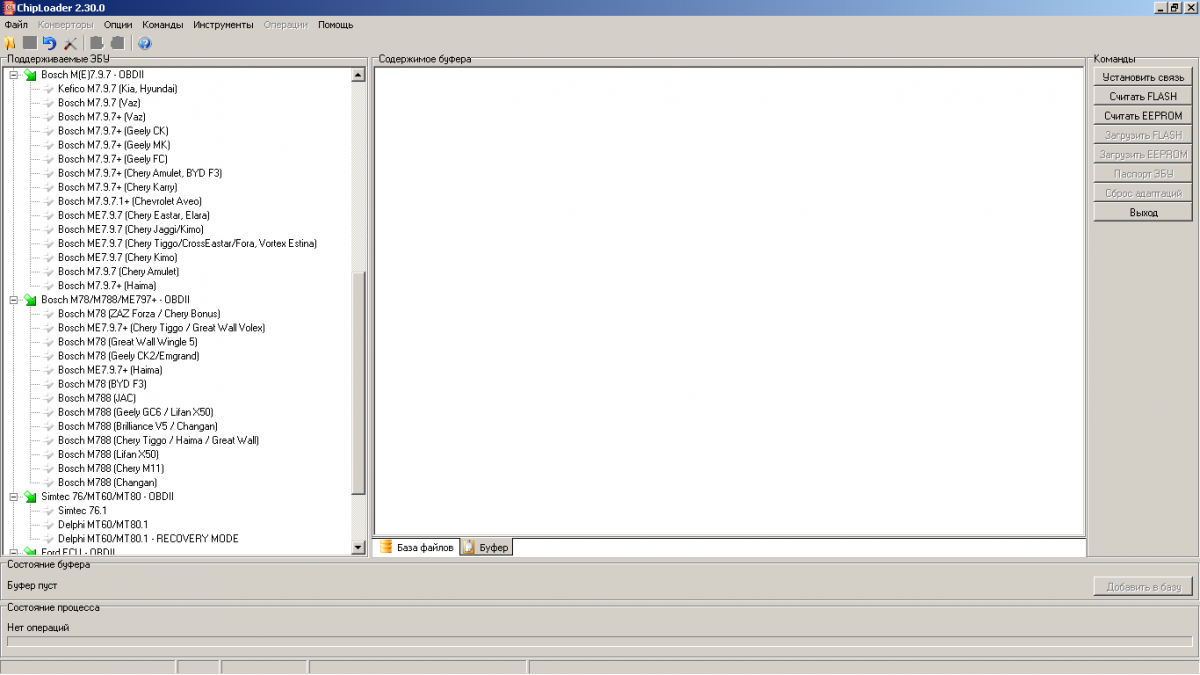Select Bosch M788 (Lifan X50)

click(x=108, y=454)
